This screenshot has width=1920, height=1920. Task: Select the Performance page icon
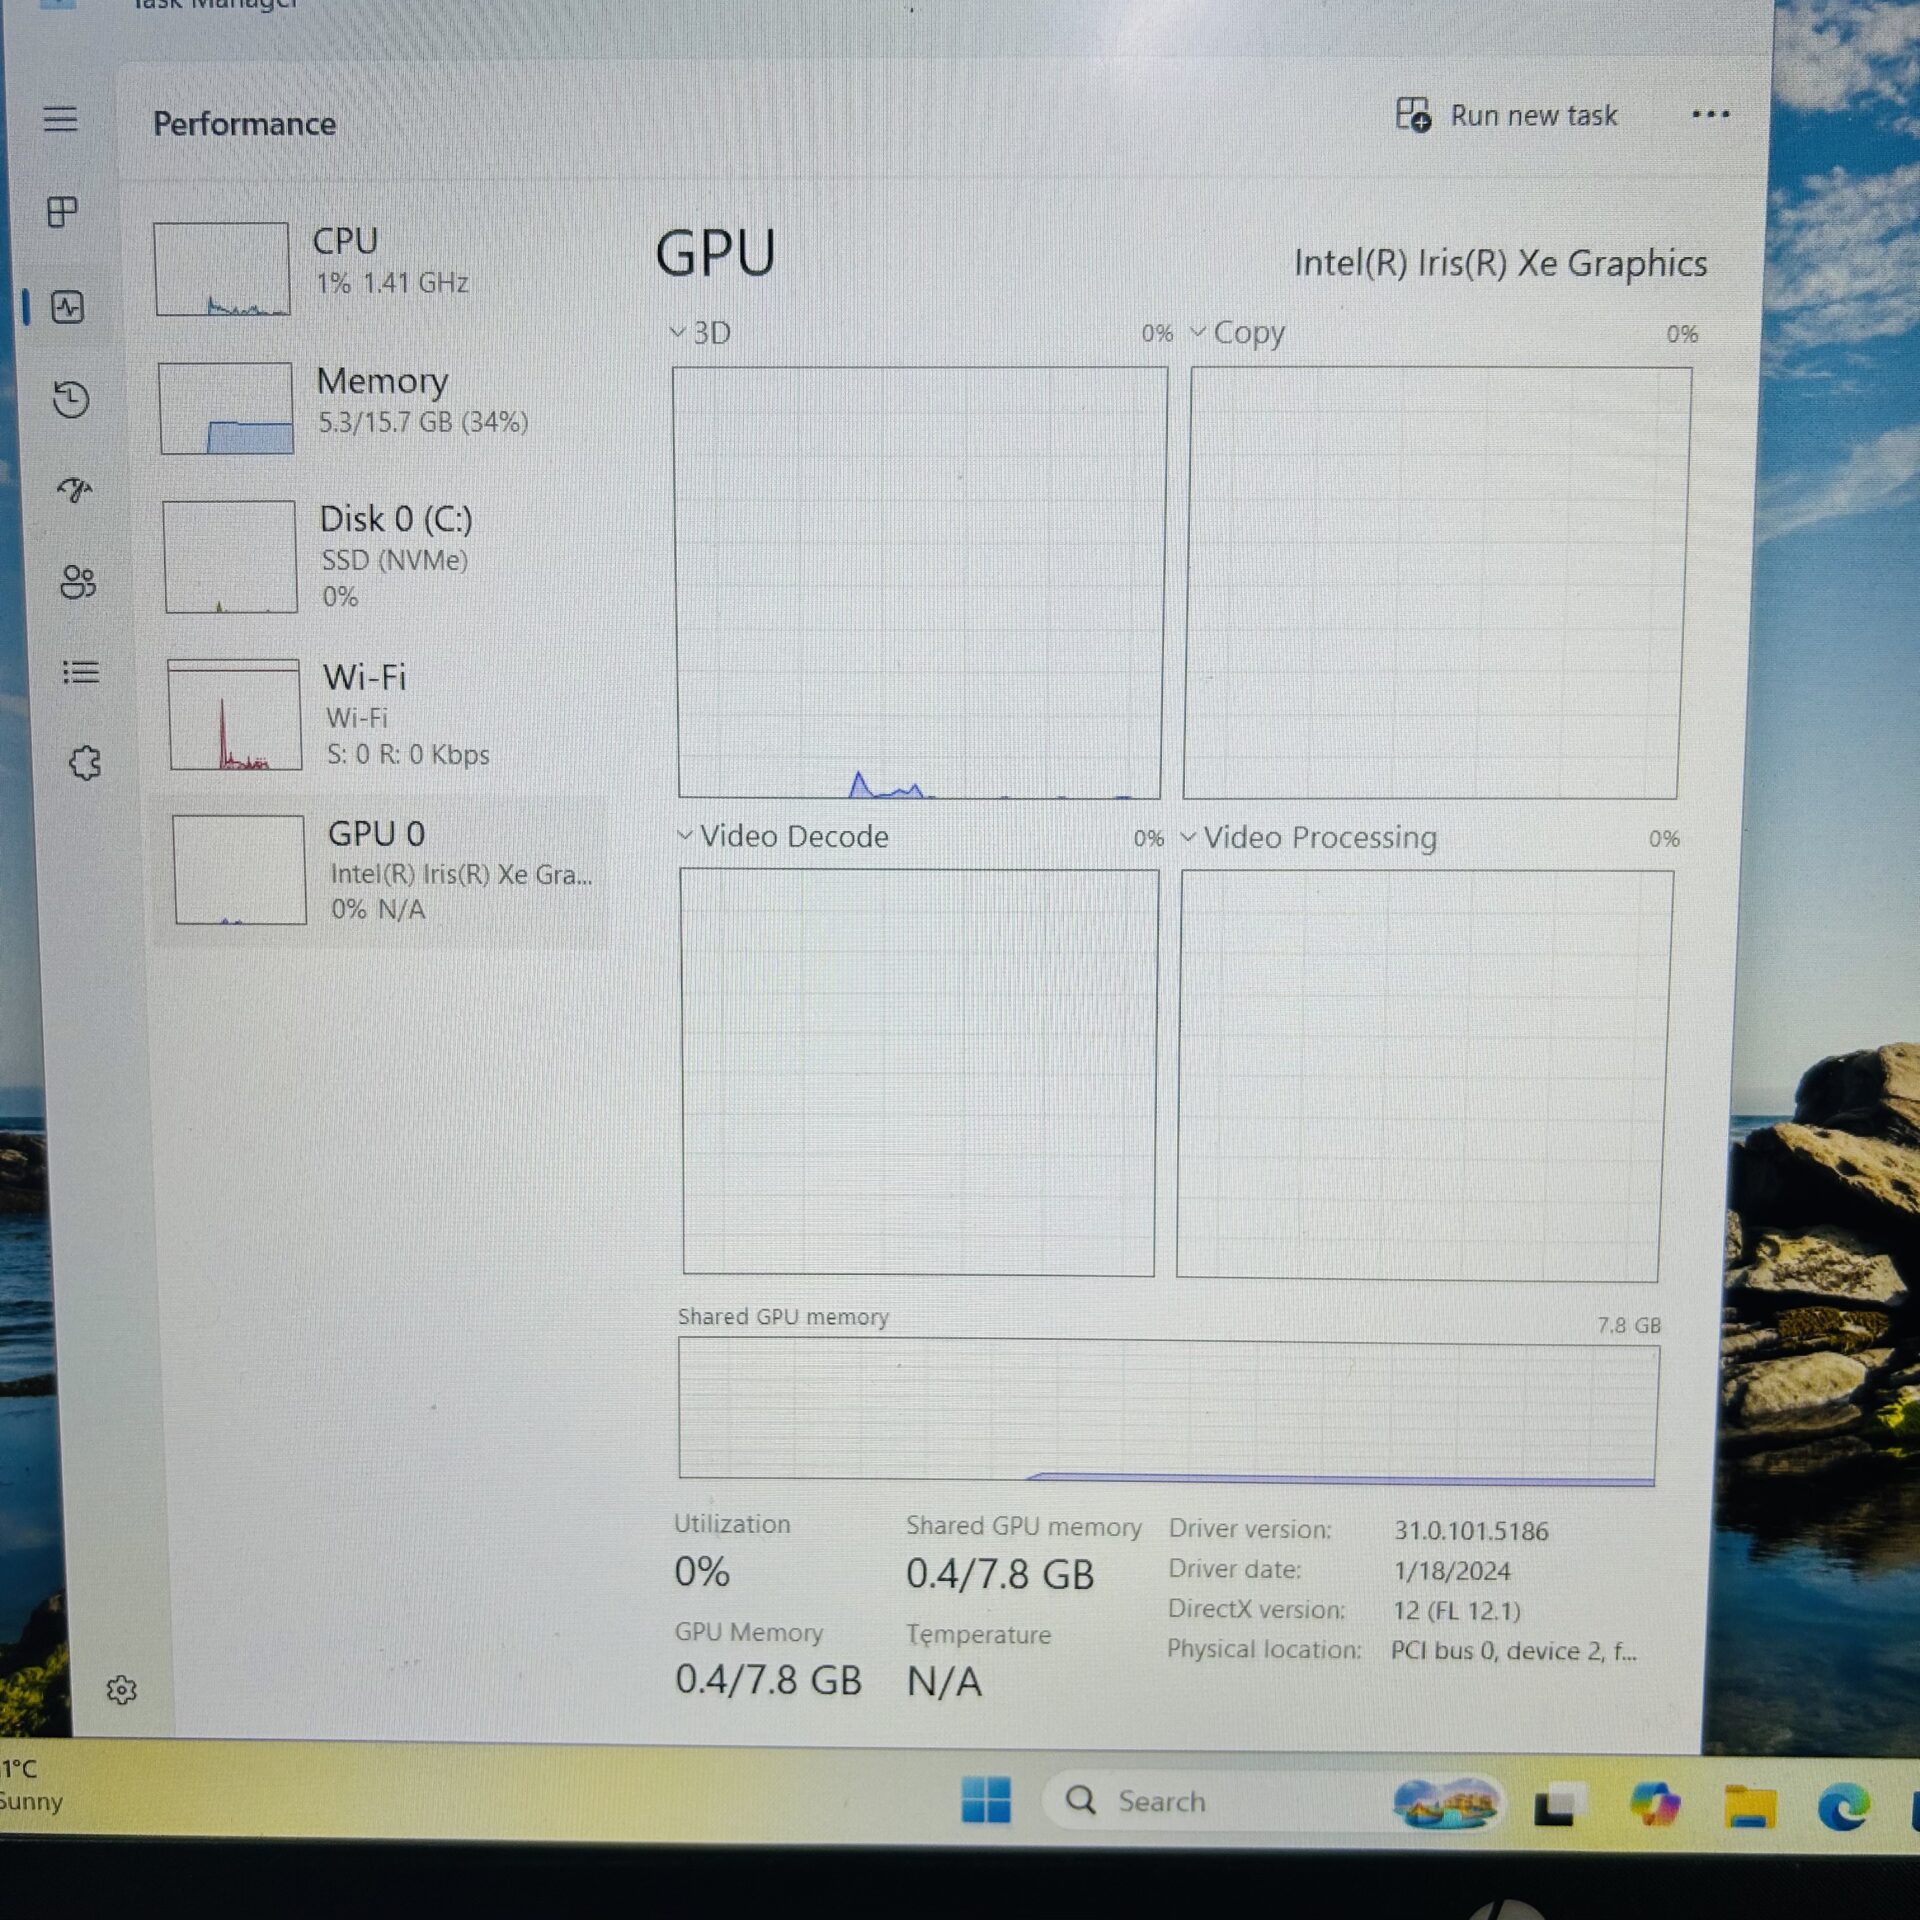(67, 306)
